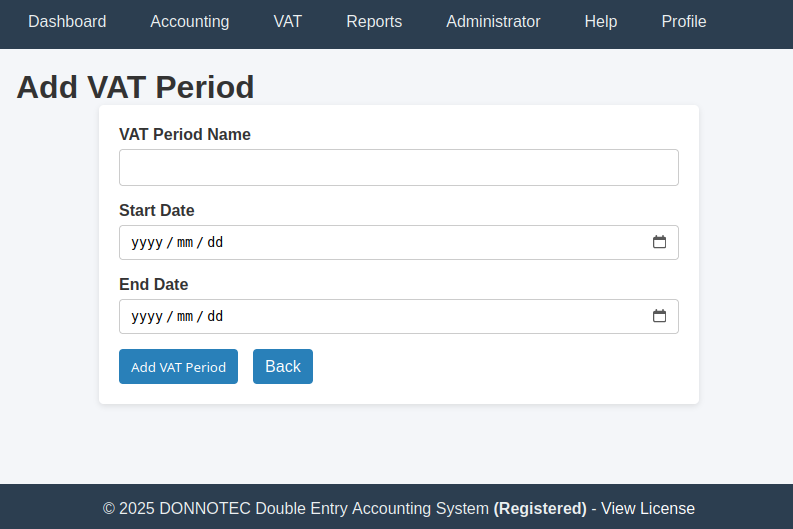
Task: Select the Add VAT Period page heading
Action: 136,87
